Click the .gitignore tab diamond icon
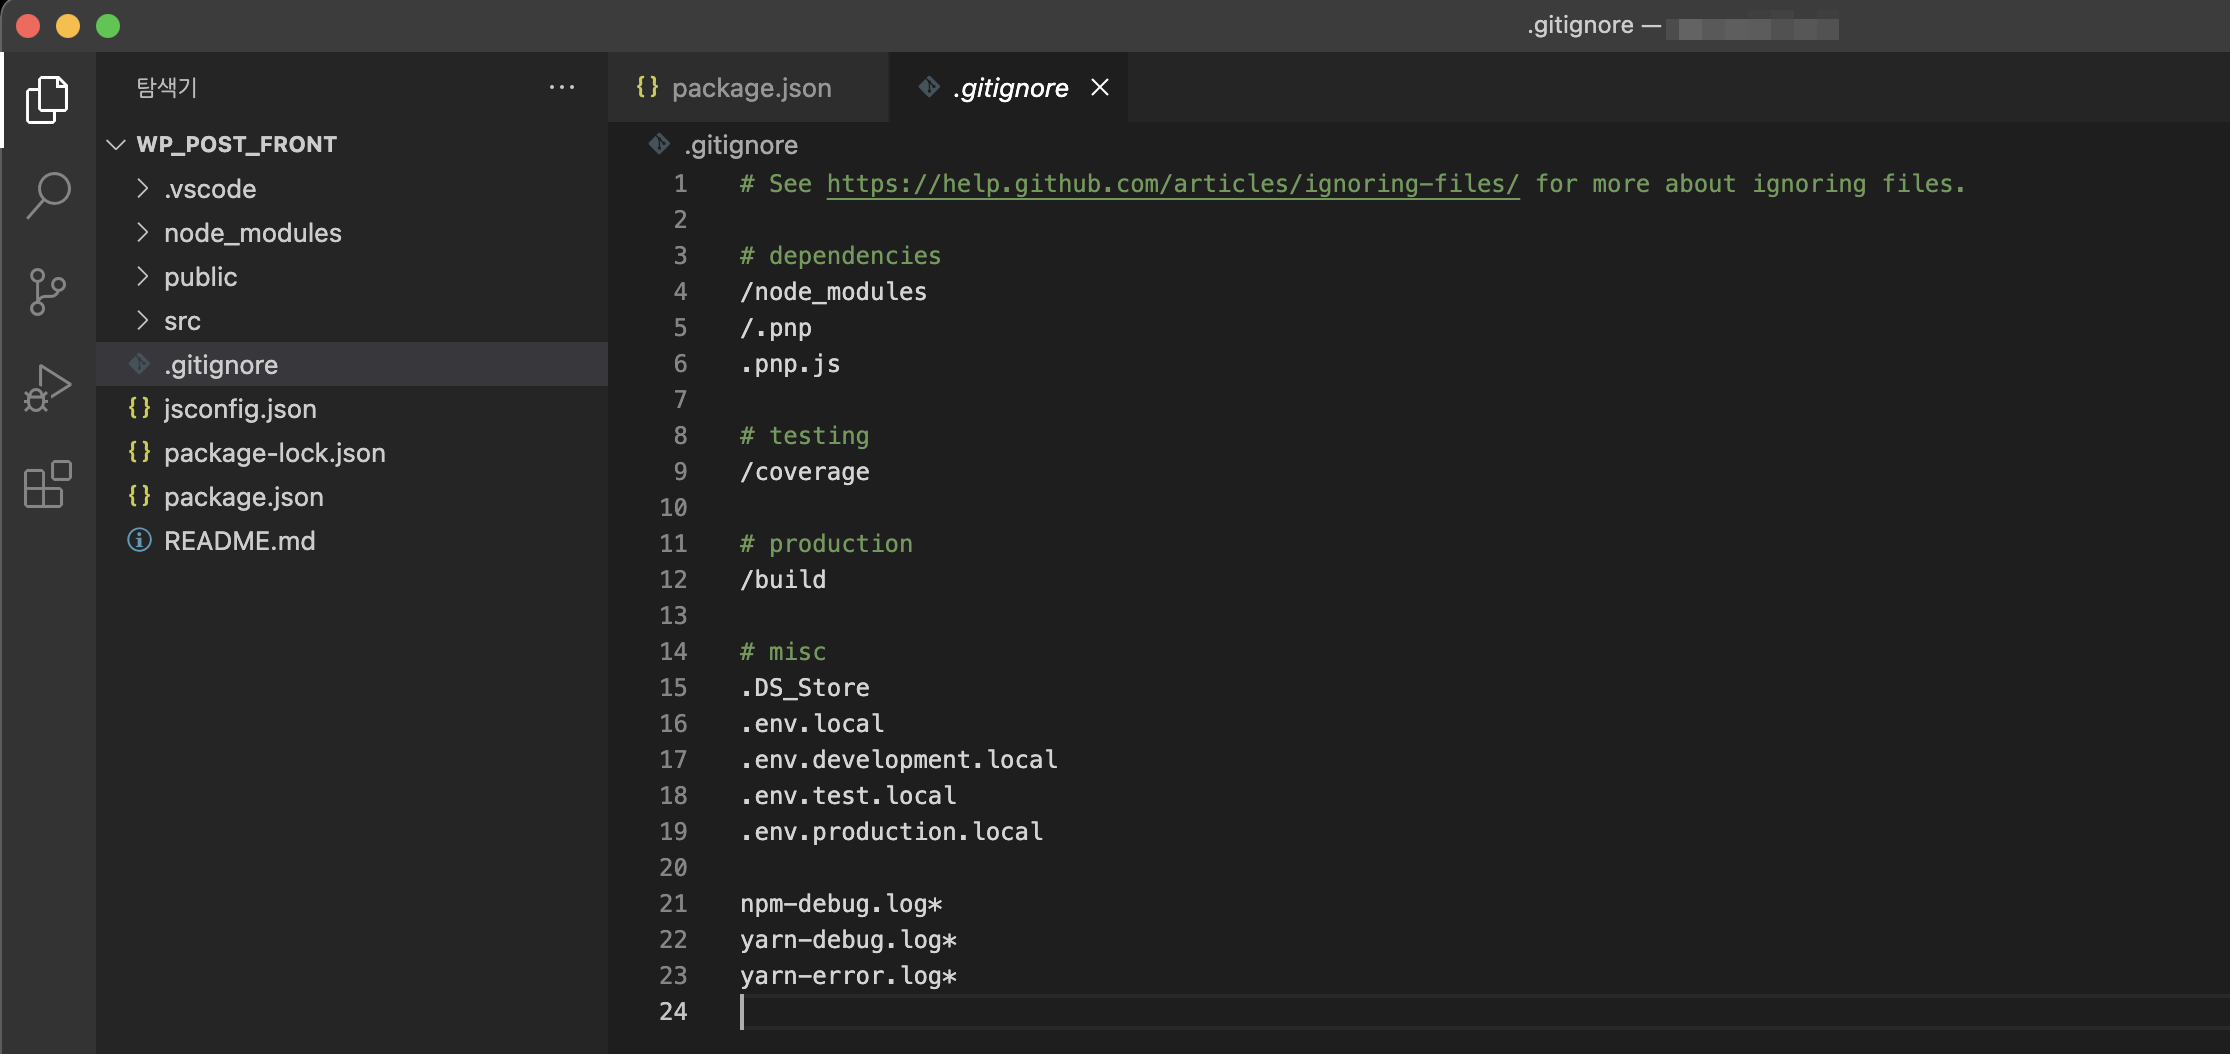This screenshot has height=1054, width=2230. (x=929, y=87)
